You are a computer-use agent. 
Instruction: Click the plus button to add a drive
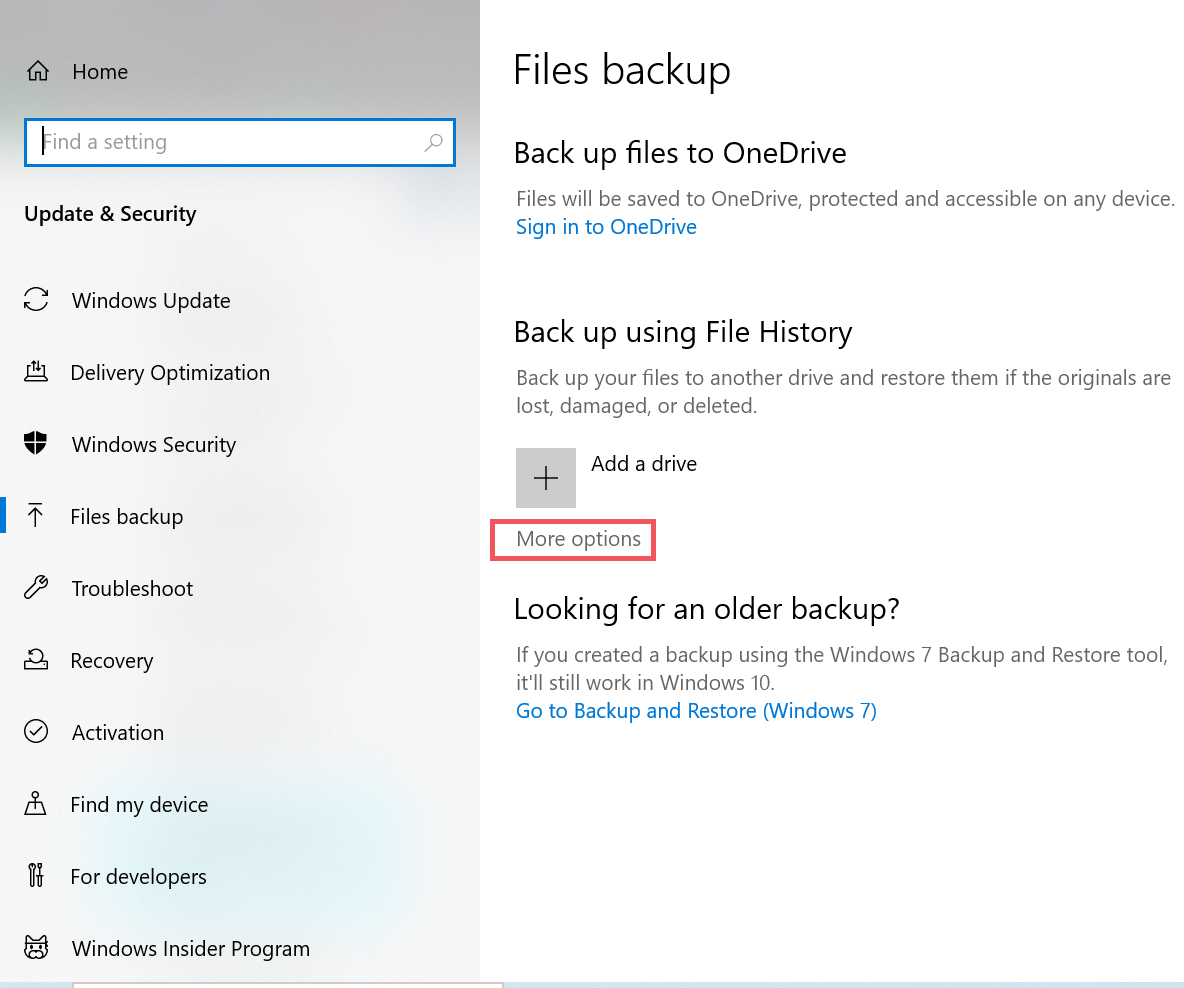tap(546, 478)
